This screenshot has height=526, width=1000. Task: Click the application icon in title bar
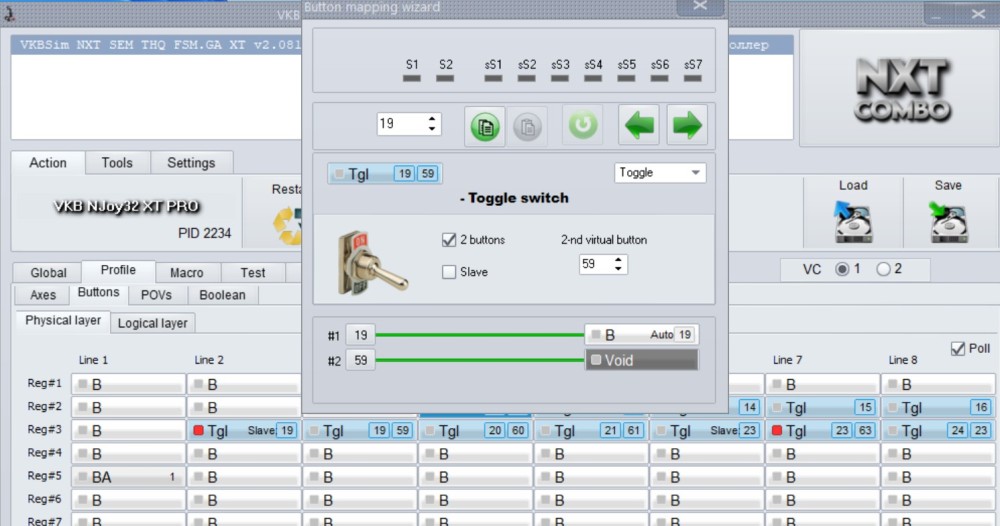[10, 13]
